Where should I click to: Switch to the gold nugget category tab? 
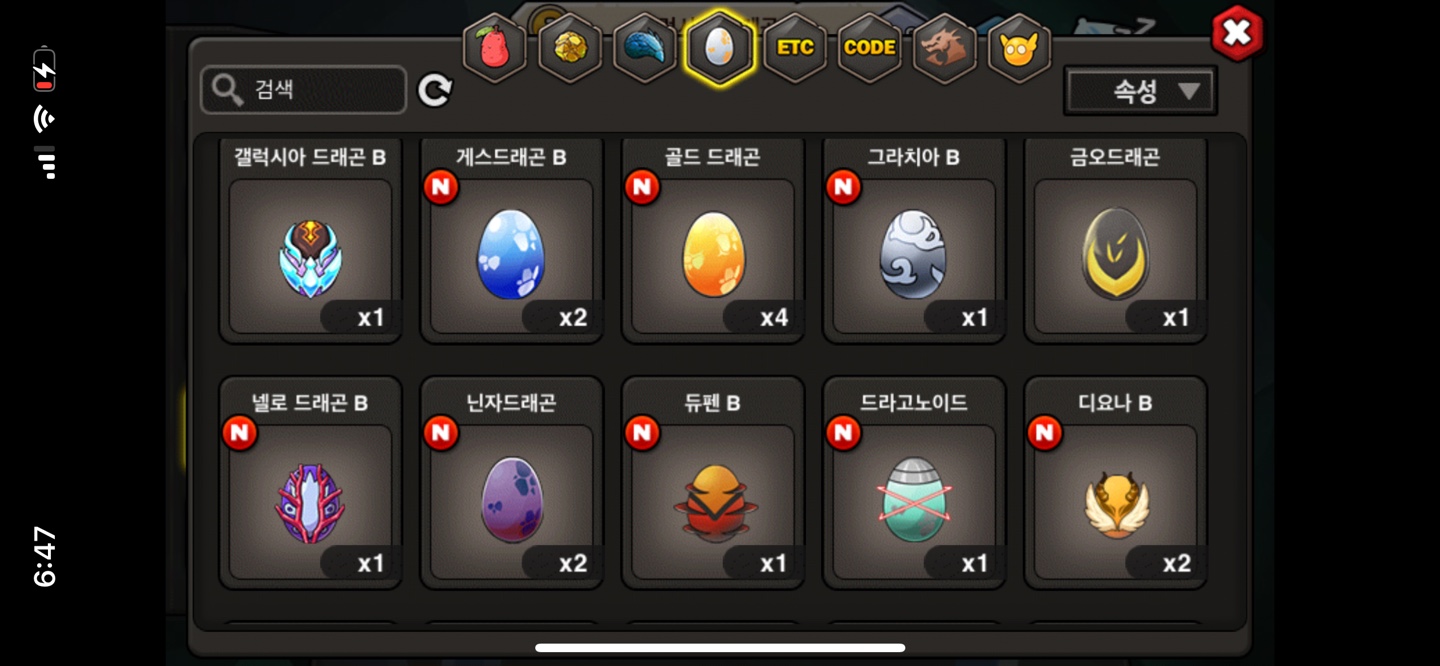(x=570, y=48)
